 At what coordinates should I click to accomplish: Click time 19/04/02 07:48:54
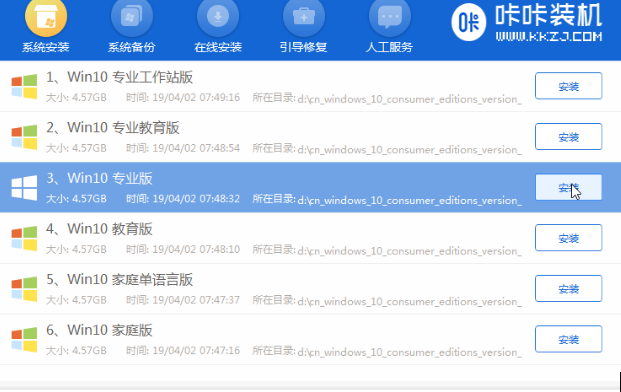(x=196, y=148)
